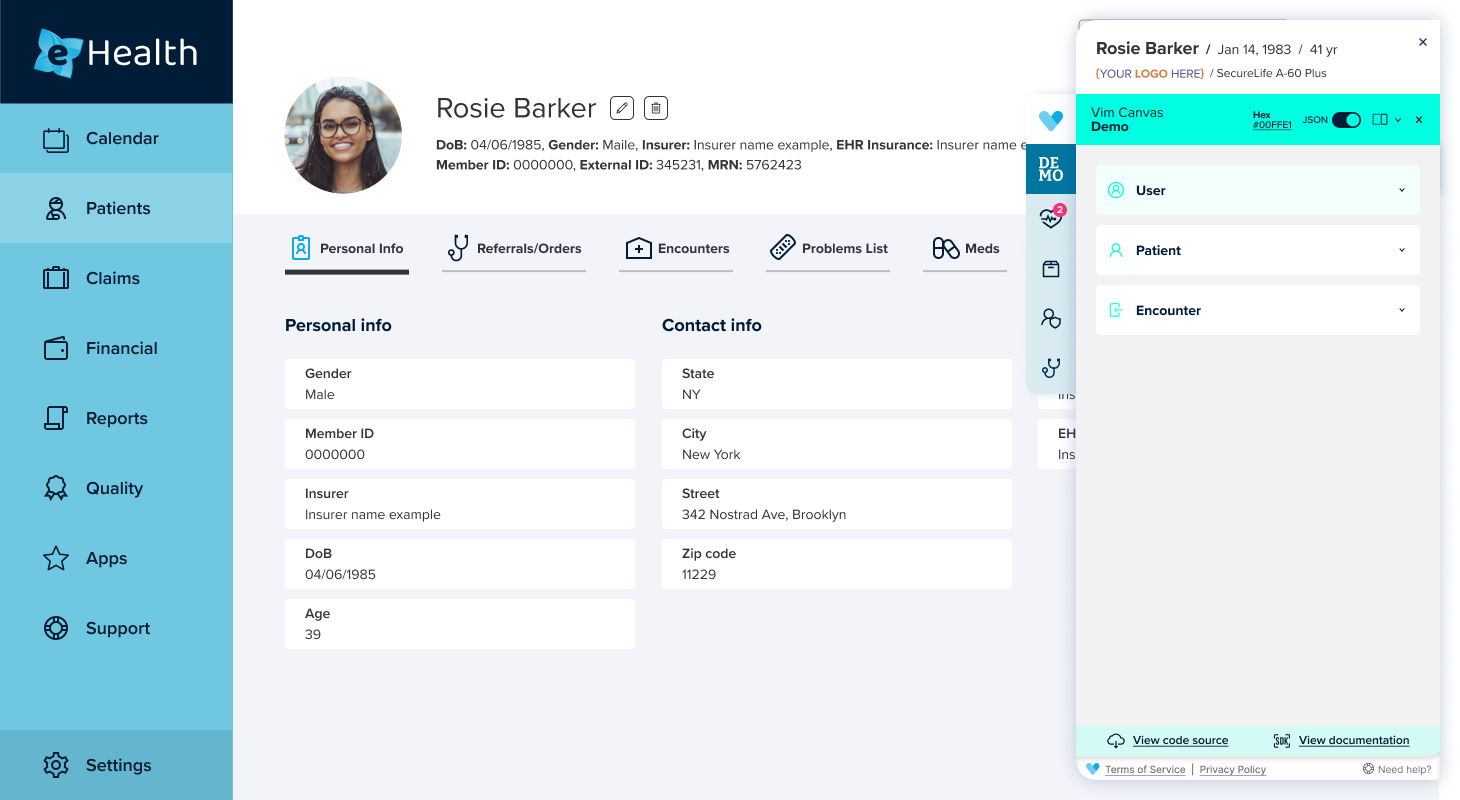This screenshot has height=800, width=1460.
Task: Click Rosie Barker's profile photo
Action: pyautogui.click(x=343, y=135)
